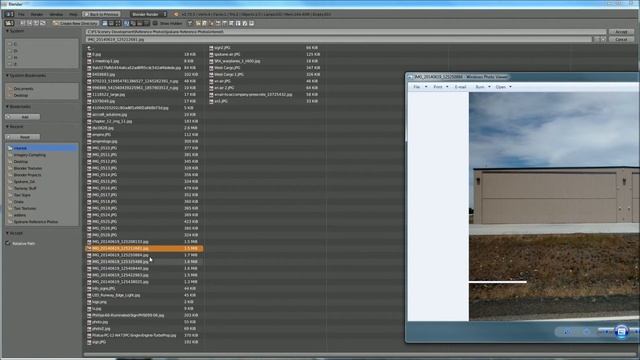Select the file LED_Runway_Edge_Light.jpg

point(116,295)
